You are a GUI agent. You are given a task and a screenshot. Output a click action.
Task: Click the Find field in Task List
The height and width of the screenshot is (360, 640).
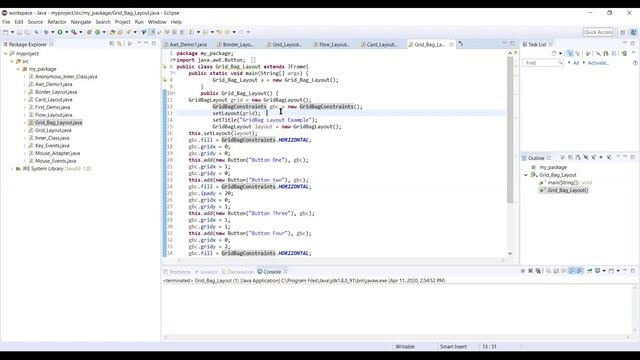(543, 63)
